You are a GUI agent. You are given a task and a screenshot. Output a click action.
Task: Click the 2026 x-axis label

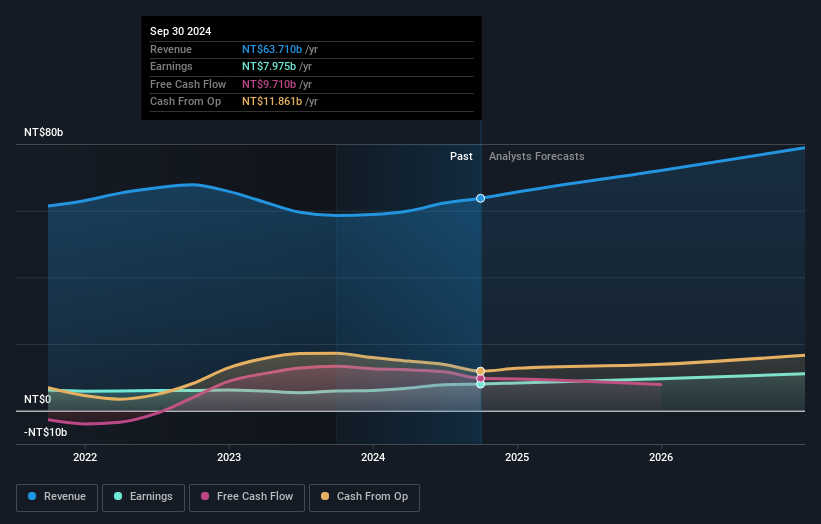point(661,457)
